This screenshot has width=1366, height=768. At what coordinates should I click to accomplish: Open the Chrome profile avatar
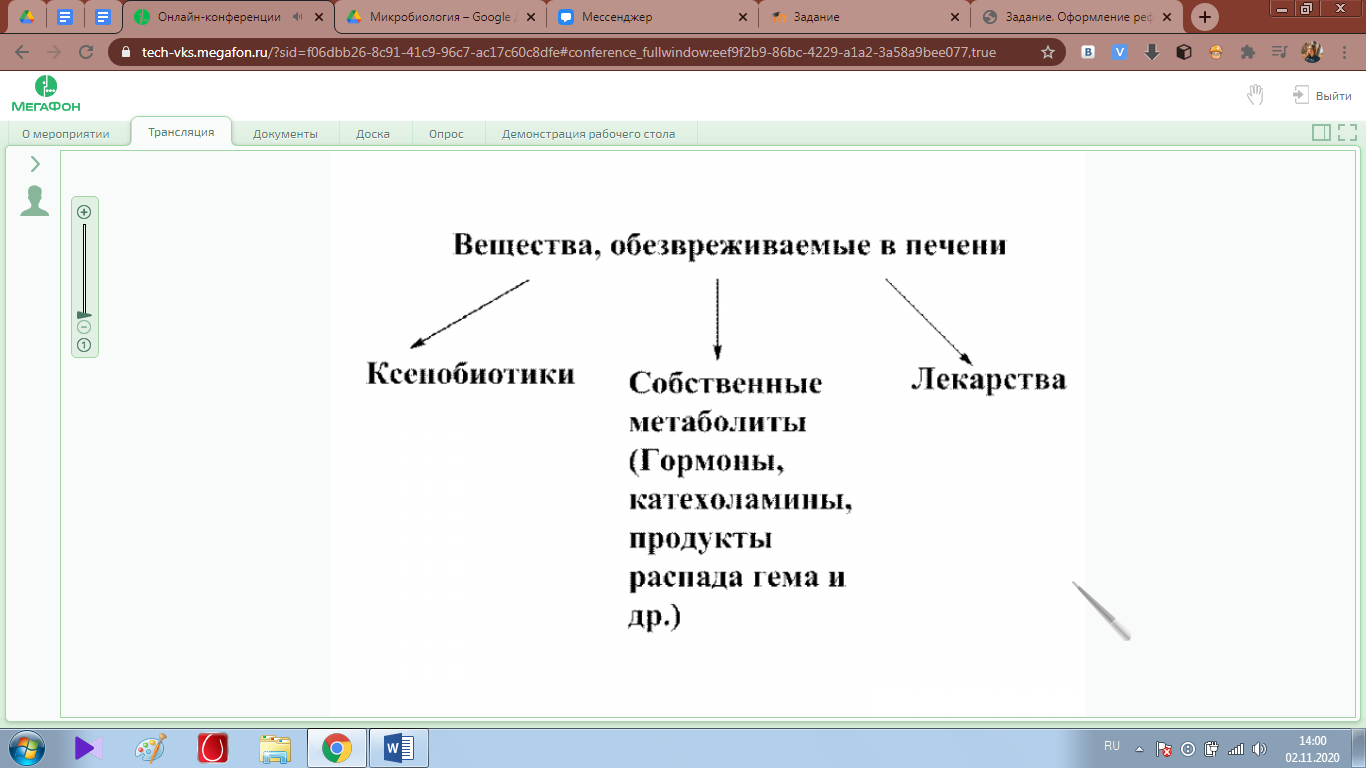pos(1312,52)
